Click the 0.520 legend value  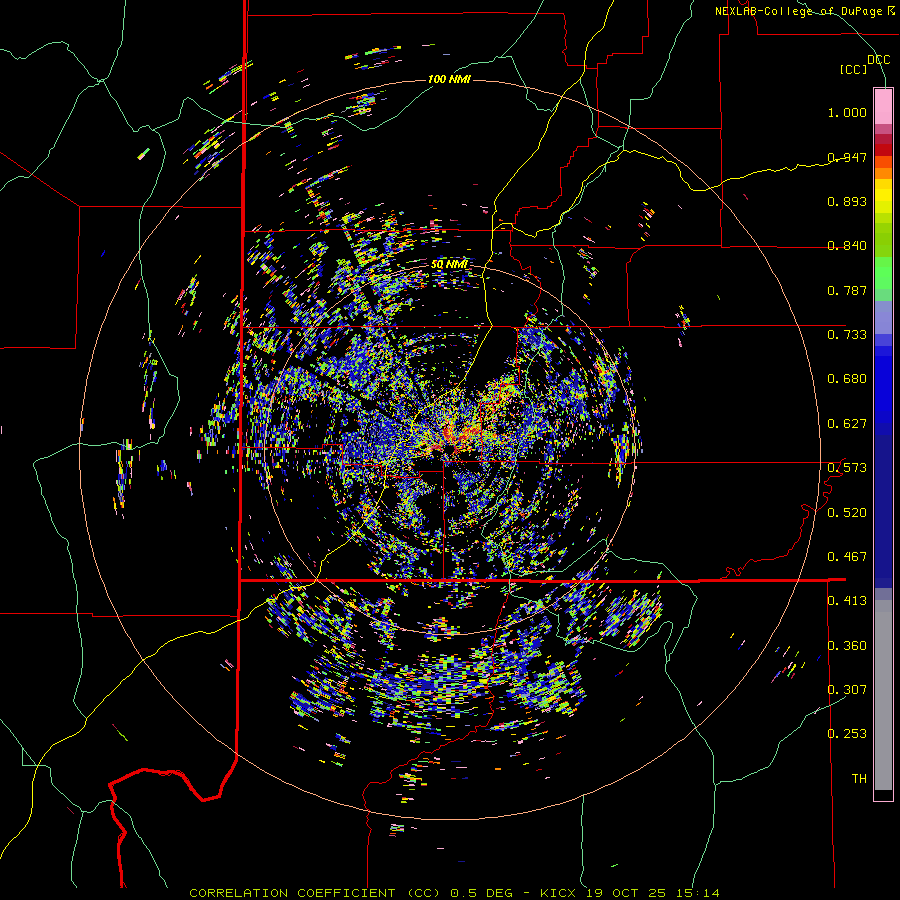click(x=847, y=513)
